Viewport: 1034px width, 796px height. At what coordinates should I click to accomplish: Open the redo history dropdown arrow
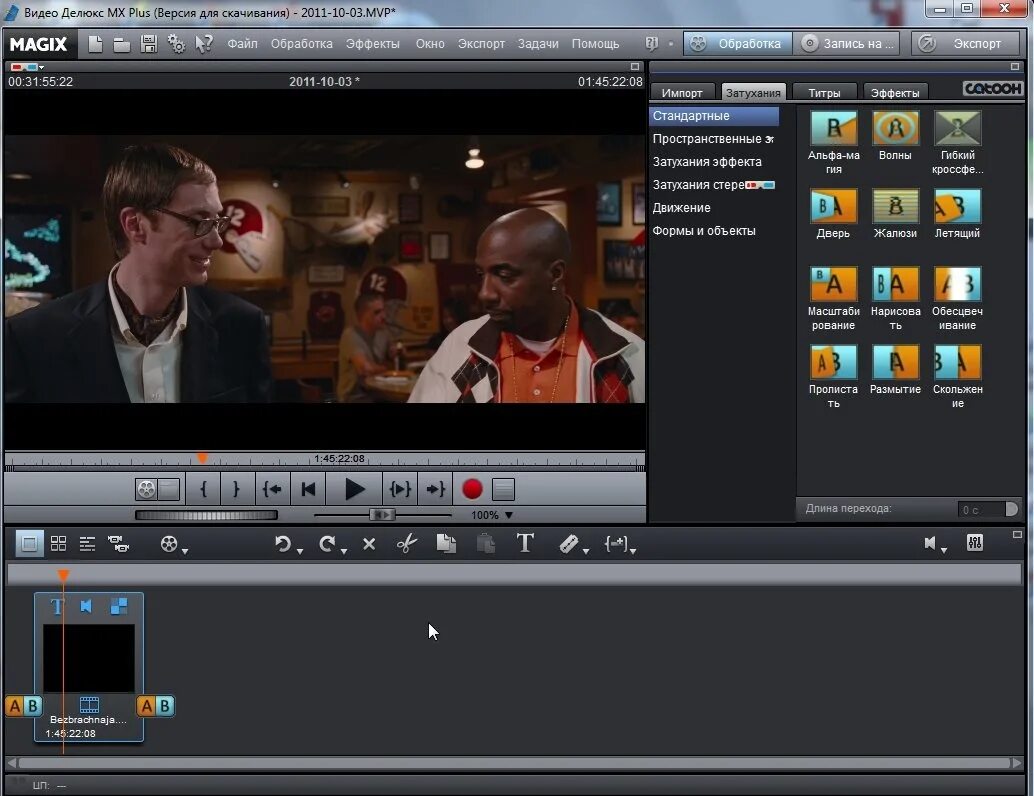(x=344, y=551)
